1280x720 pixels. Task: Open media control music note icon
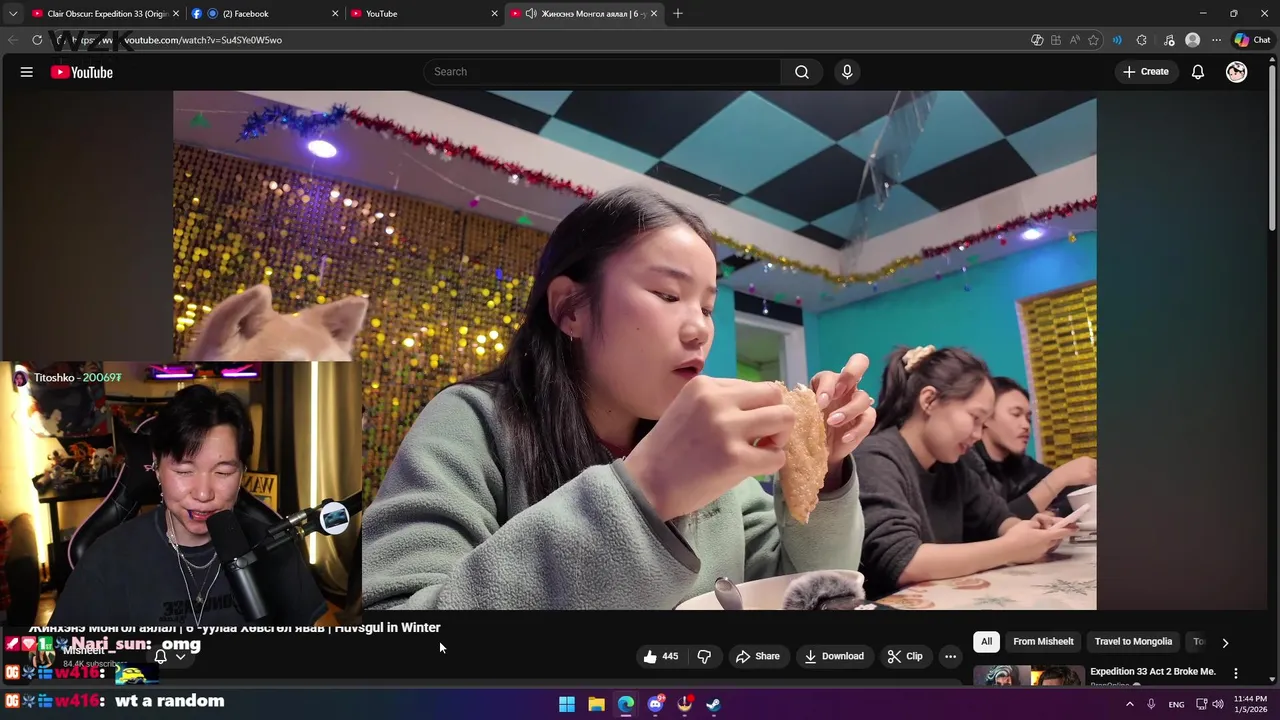(x=1169, y=40)
